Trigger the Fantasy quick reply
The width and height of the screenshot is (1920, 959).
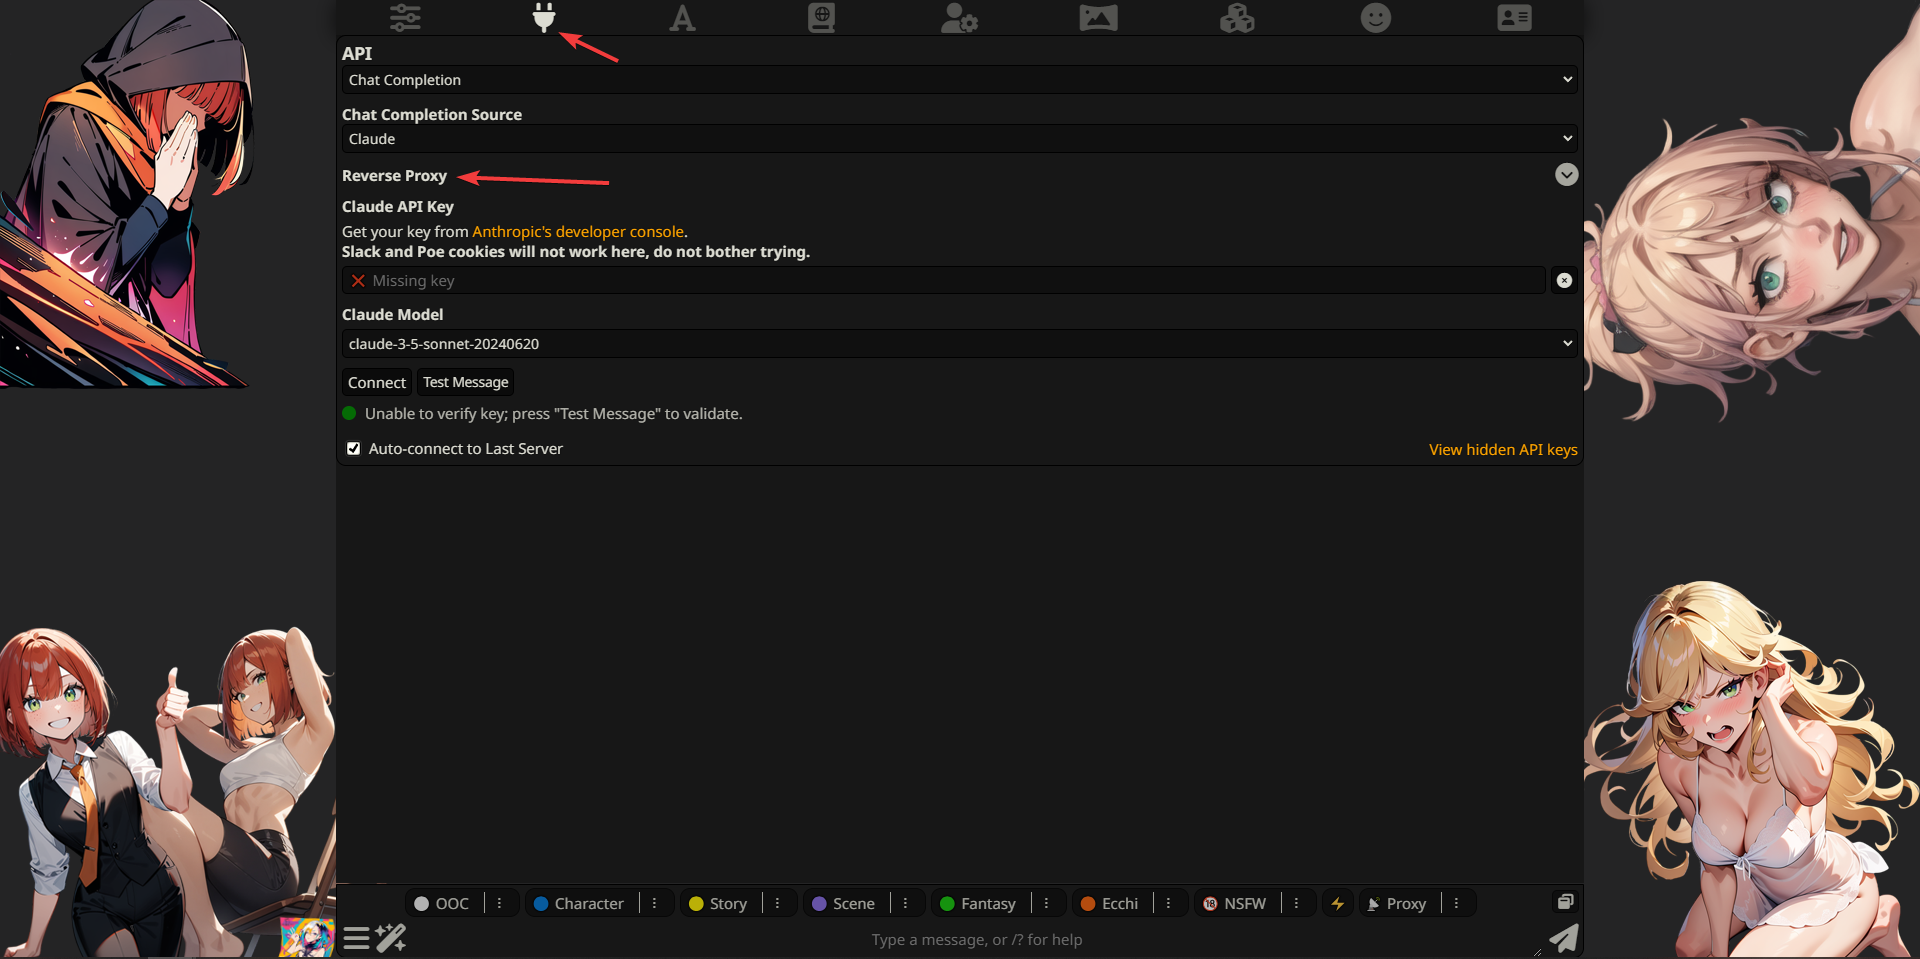tap(978, 903)
